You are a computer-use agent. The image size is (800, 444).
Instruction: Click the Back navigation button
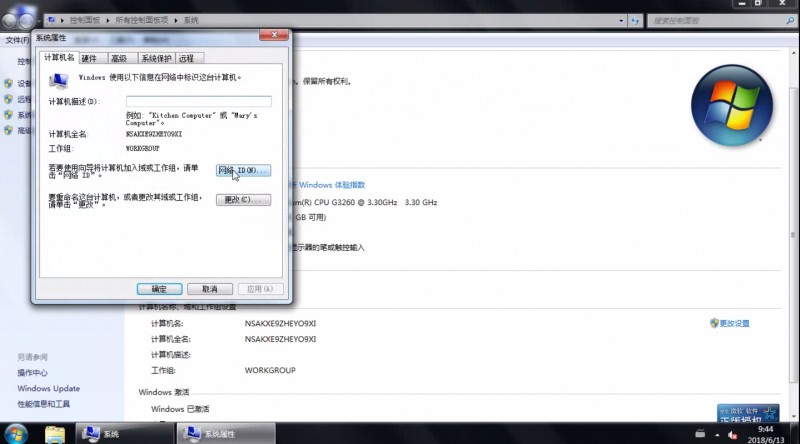tap(10, 20)
